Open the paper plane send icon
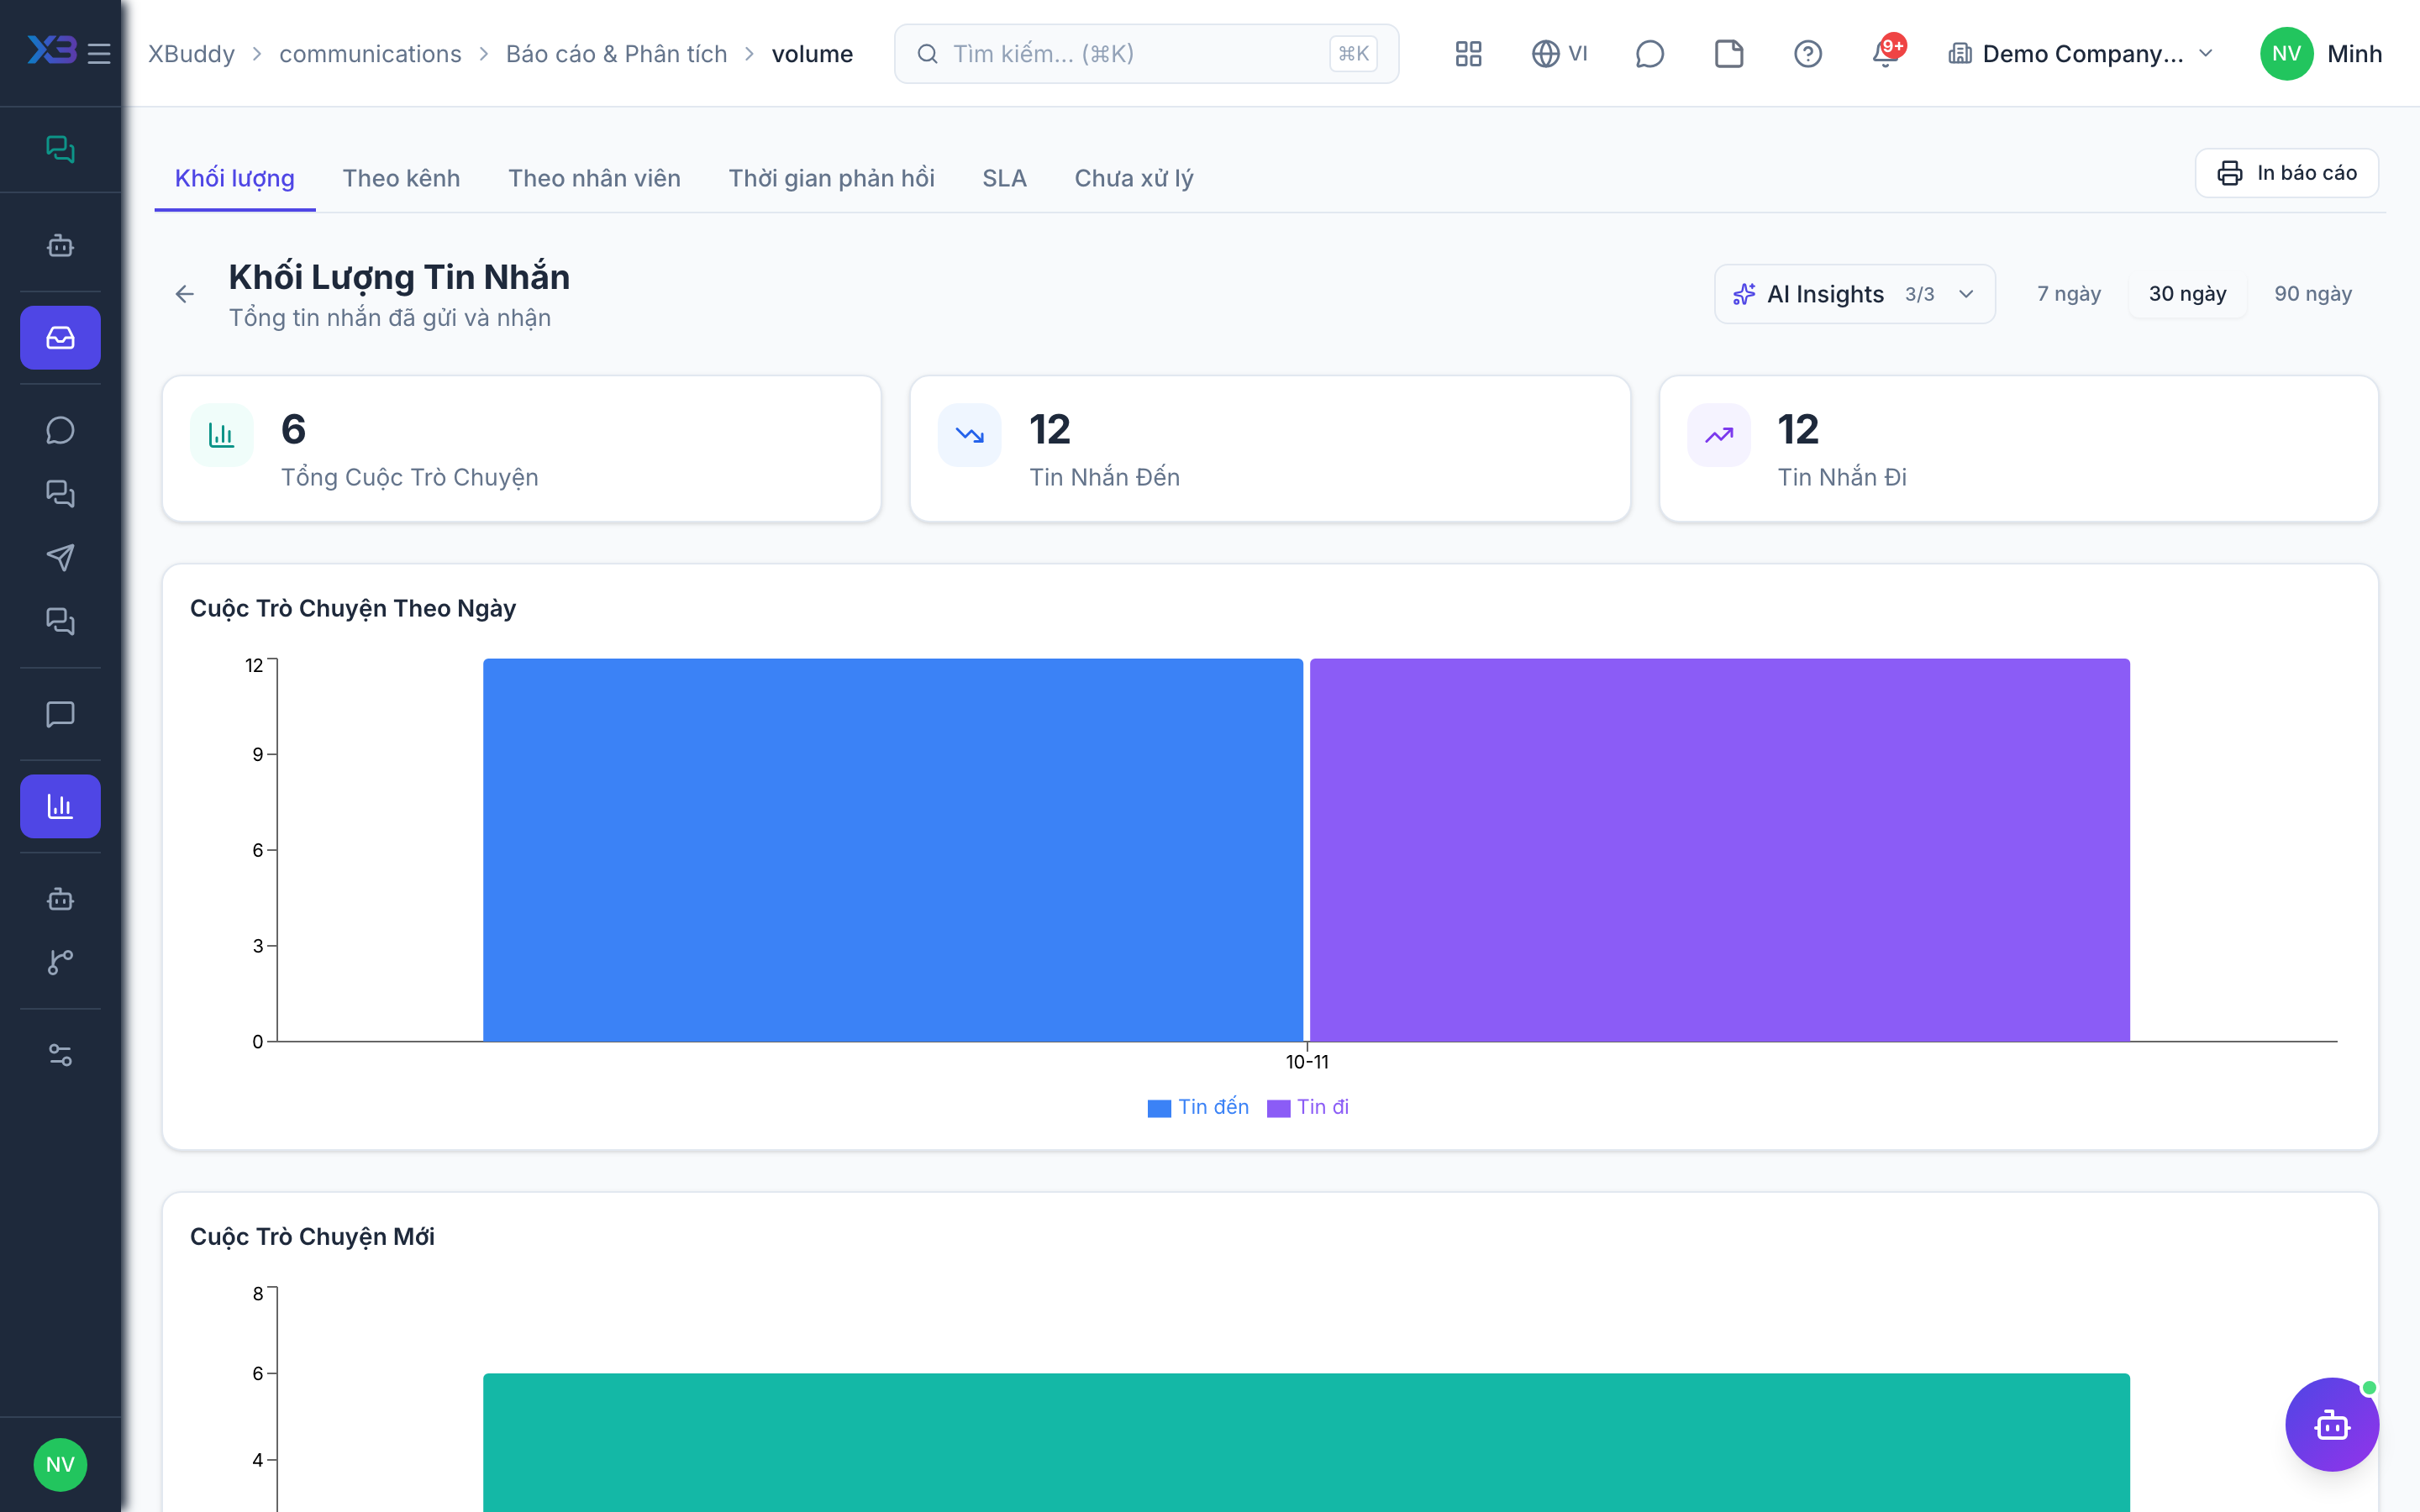 tap(60, 558)
